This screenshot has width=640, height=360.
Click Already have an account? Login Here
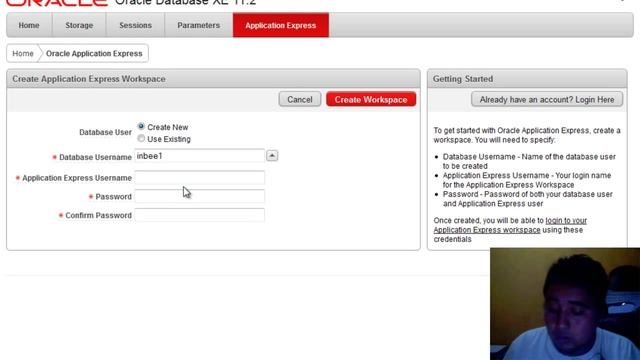547,99
